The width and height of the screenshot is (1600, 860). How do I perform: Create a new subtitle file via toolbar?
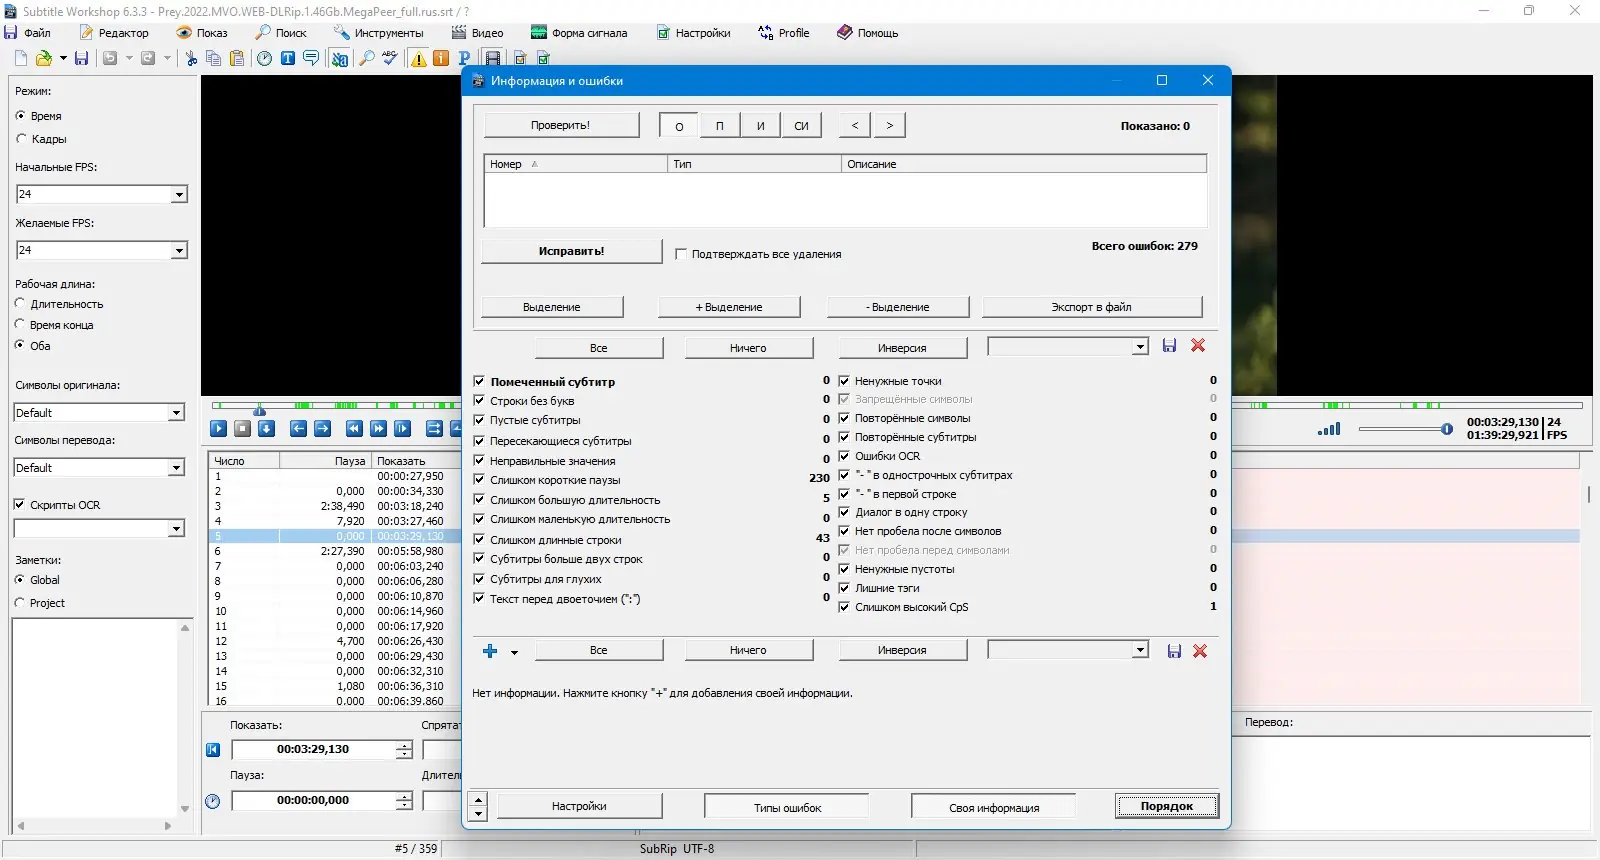point(21,58)
